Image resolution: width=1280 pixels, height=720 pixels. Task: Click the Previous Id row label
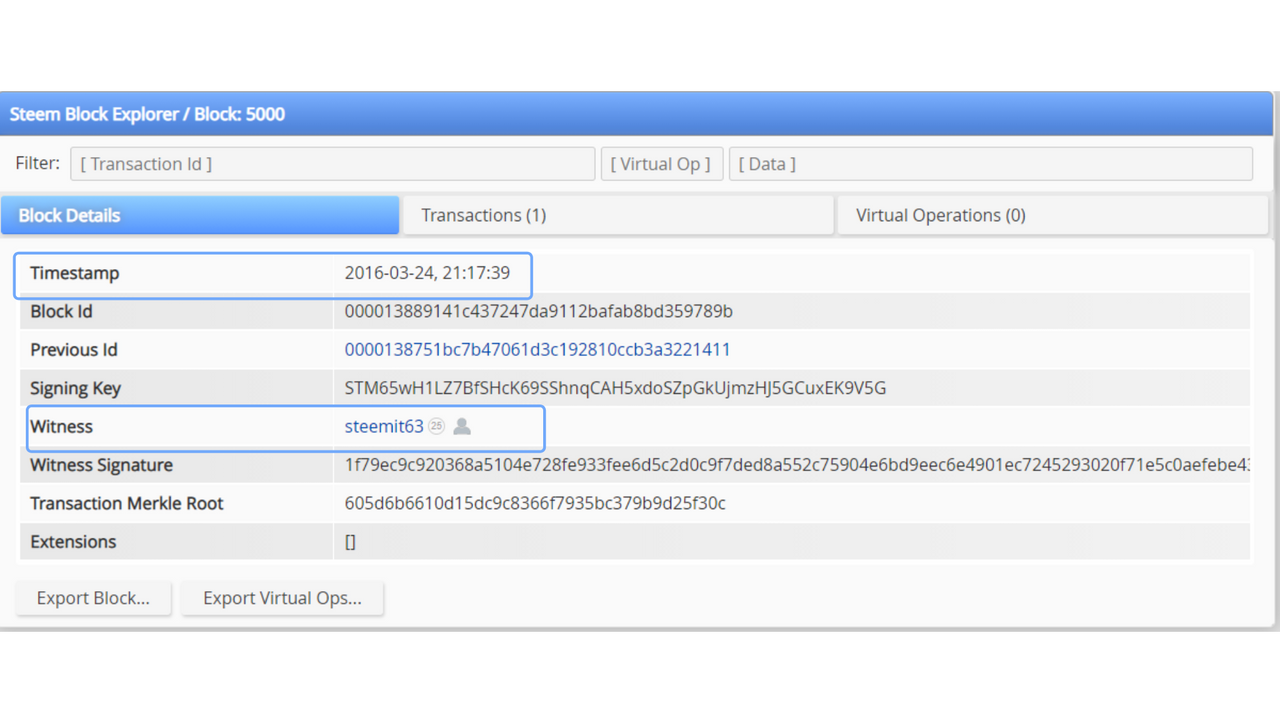point(74,350)
